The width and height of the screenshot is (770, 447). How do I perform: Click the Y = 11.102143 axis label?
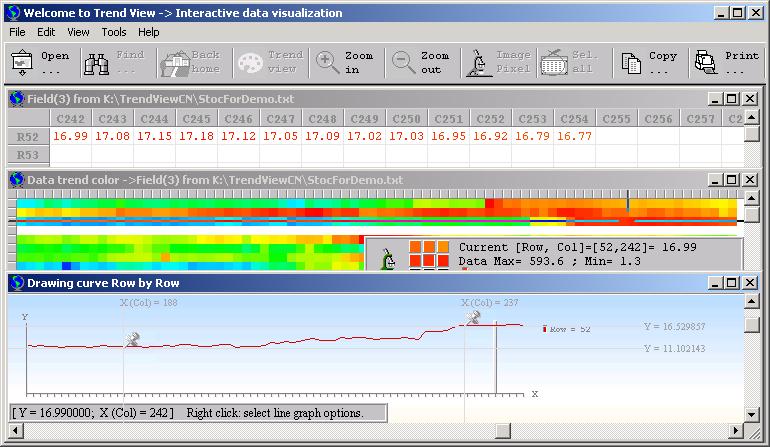[674, 349]
